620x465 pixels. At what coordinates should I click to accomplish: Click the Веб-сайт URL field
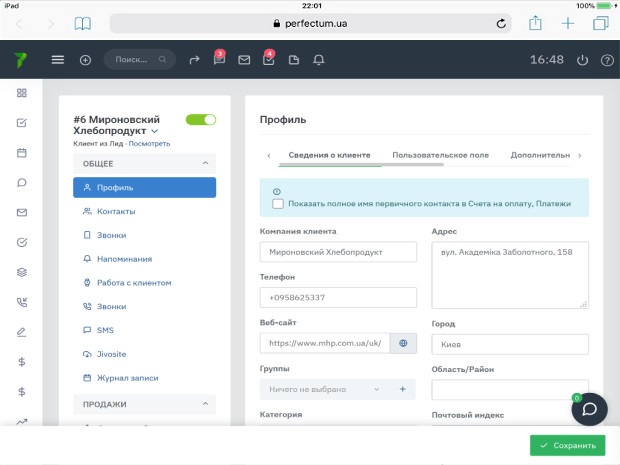click(x=325, y=343)
